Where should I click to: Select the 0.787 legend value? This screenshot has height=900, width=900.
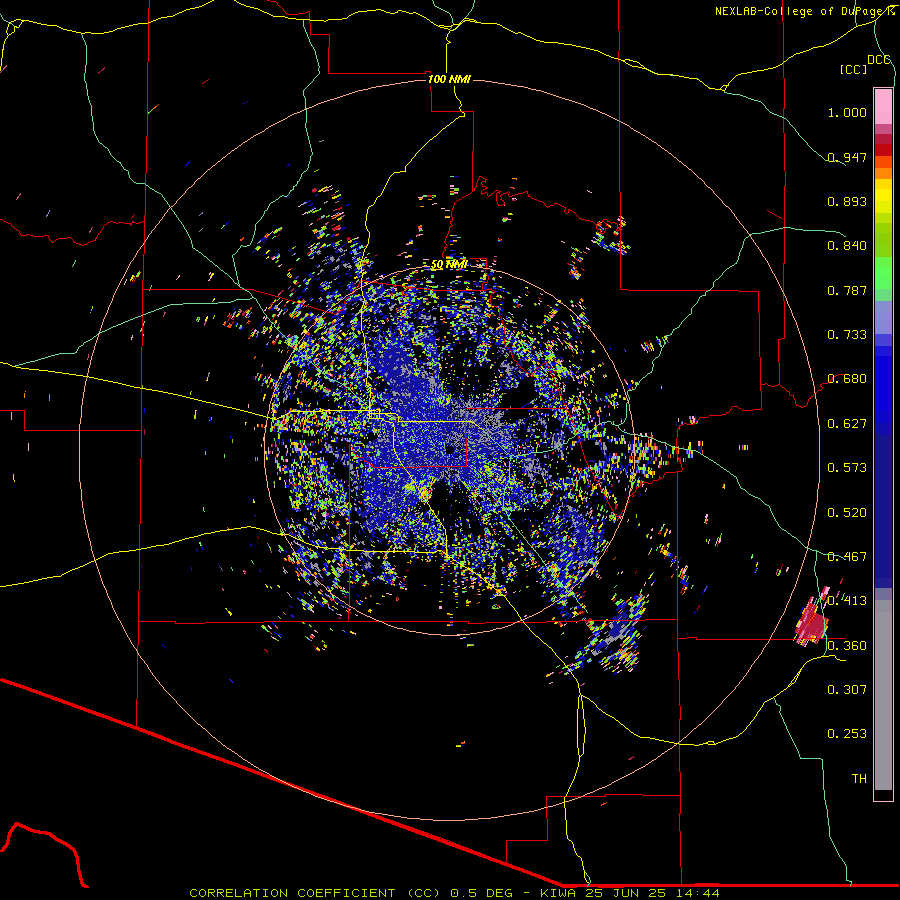(x=847, y=290)
